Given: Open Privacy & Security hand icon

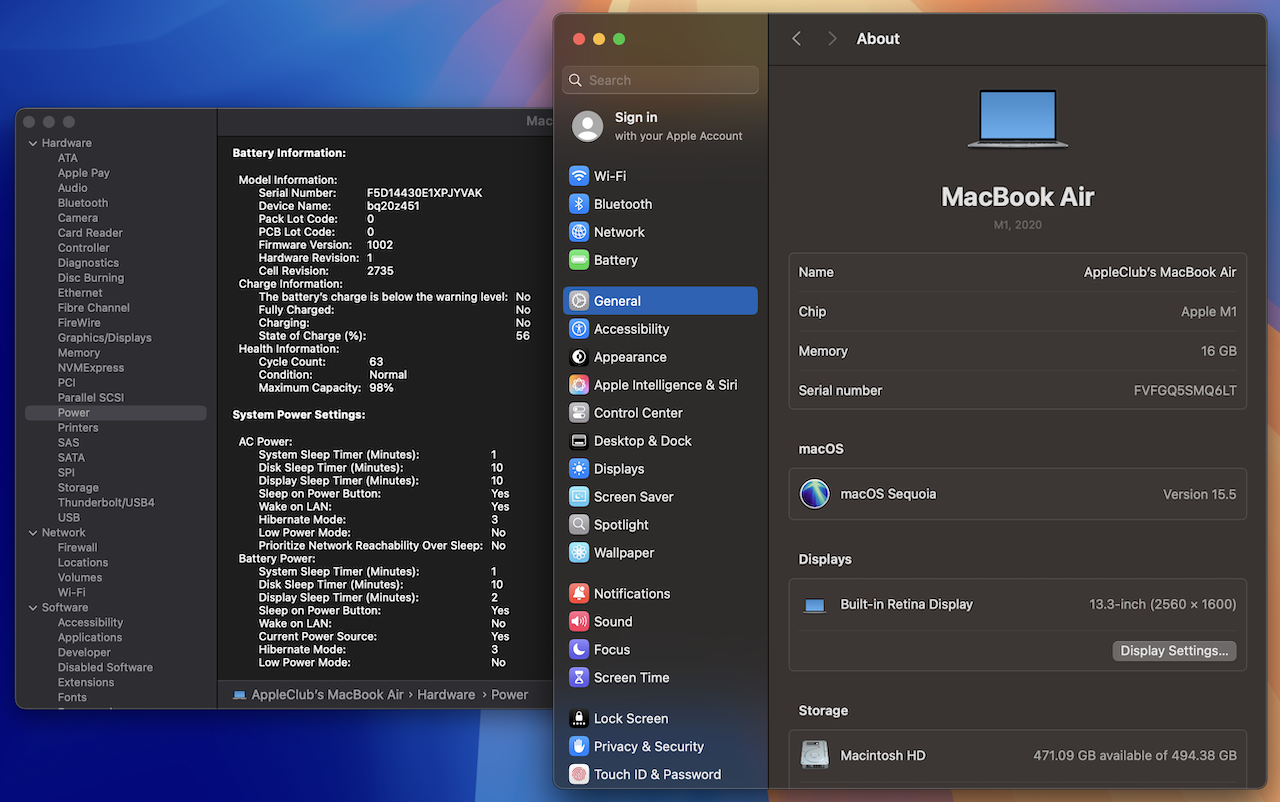Looking at the screenshot, I should click(x=579, y=747).
